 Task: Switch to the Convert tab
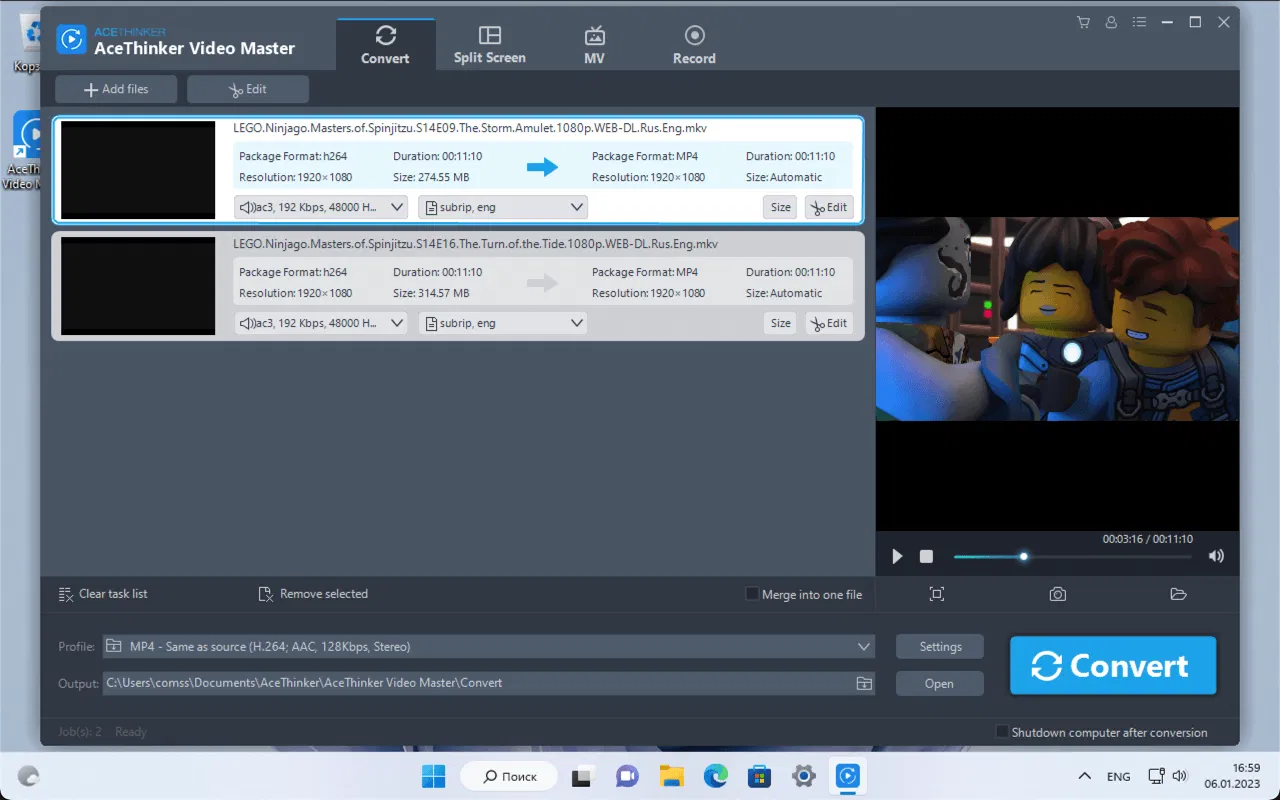click(x=385, y=45)
